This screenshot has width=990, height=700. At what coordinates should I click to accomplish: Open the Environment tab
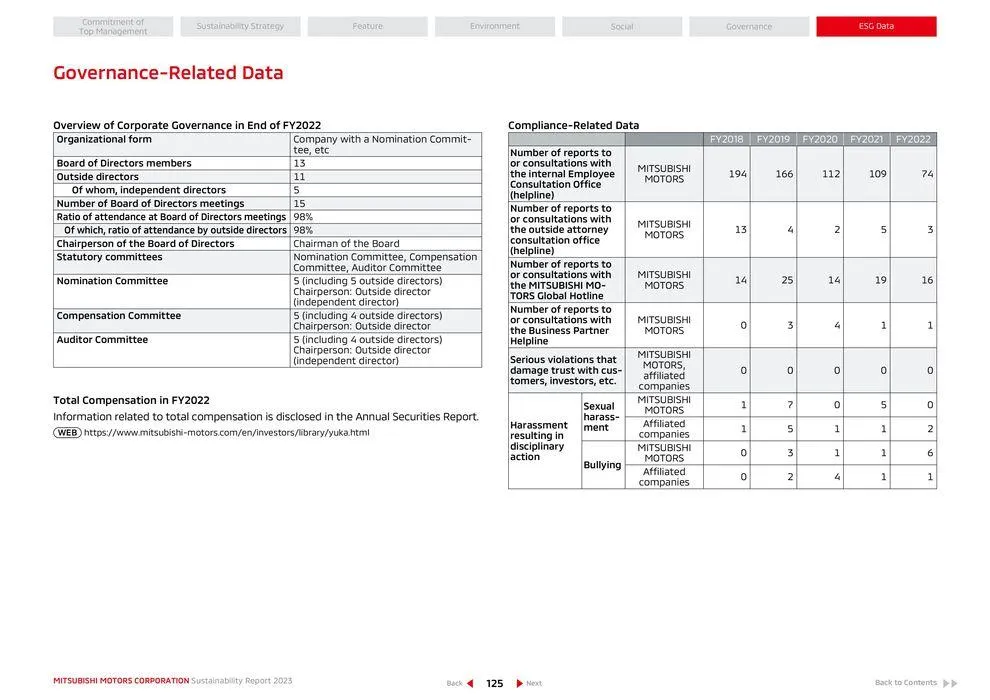(x=494, y=25)
